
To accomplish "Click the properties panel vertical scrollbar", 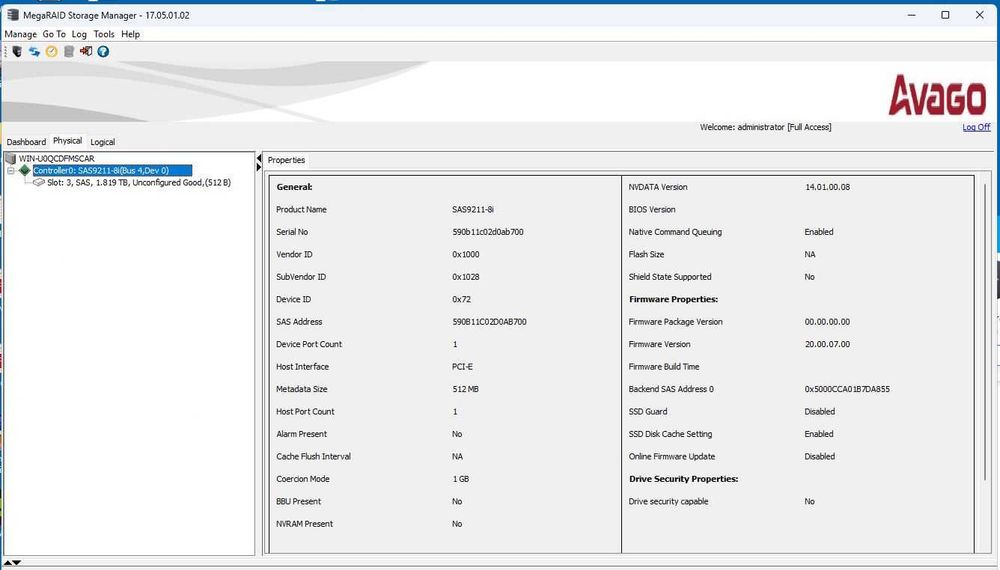I will 986,332.
